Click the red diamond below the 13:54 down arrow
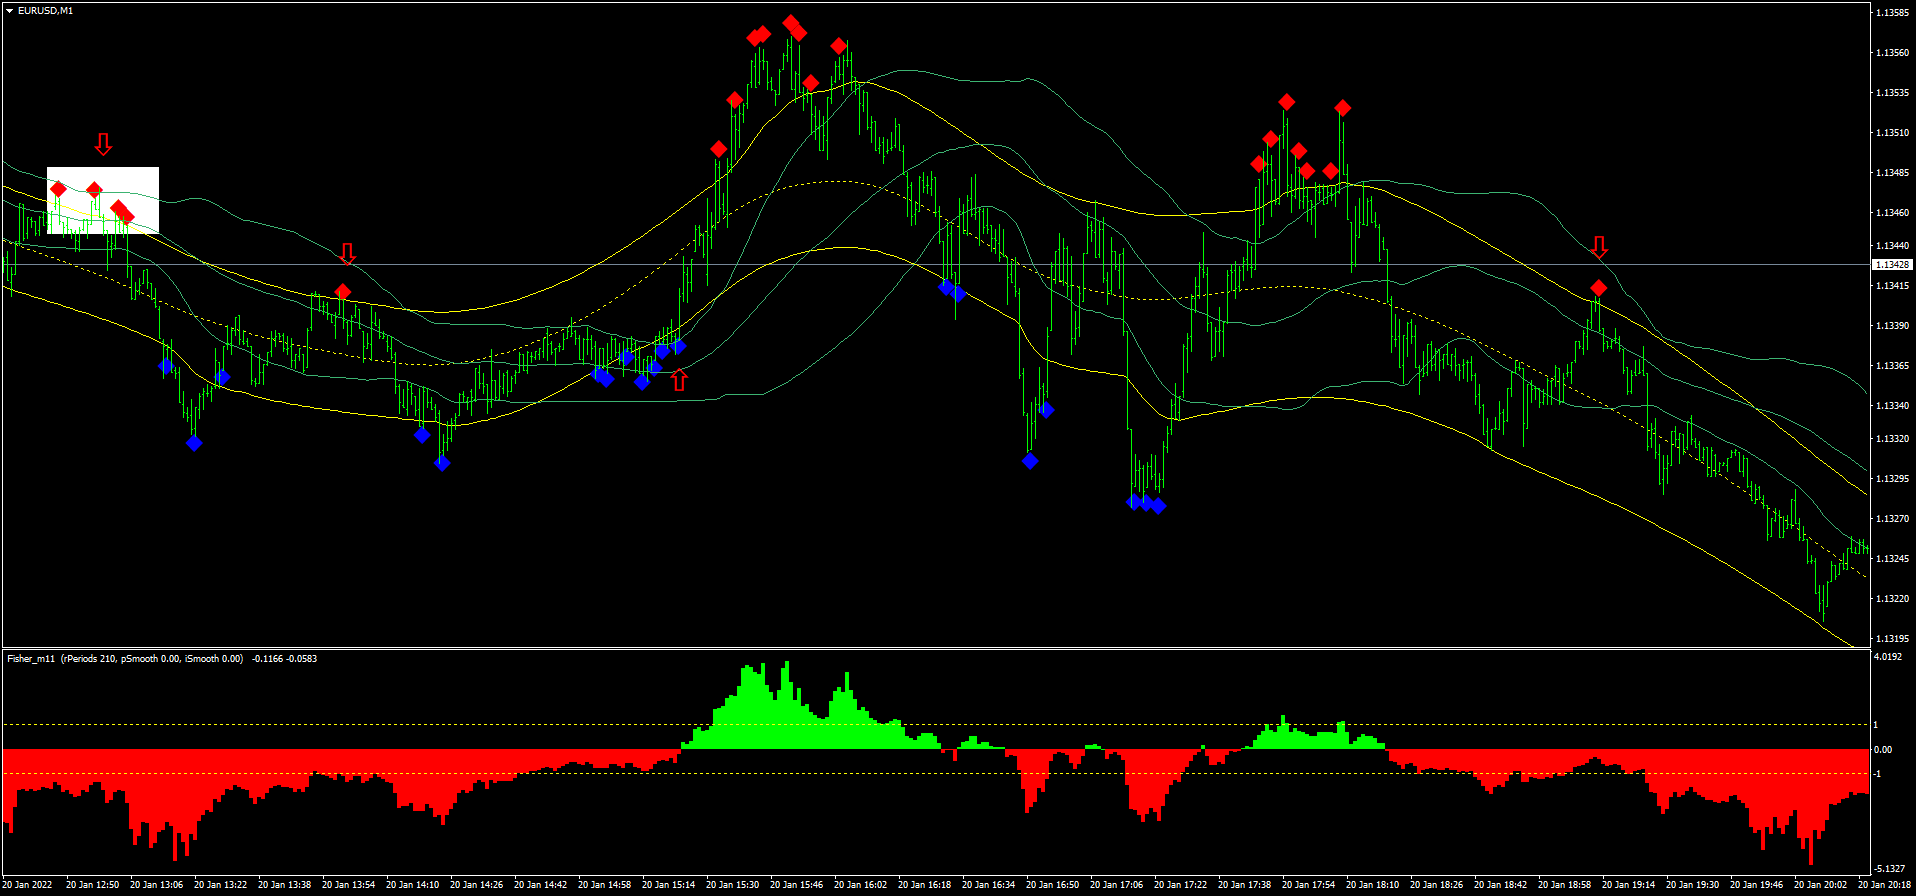 pos(343,292)
